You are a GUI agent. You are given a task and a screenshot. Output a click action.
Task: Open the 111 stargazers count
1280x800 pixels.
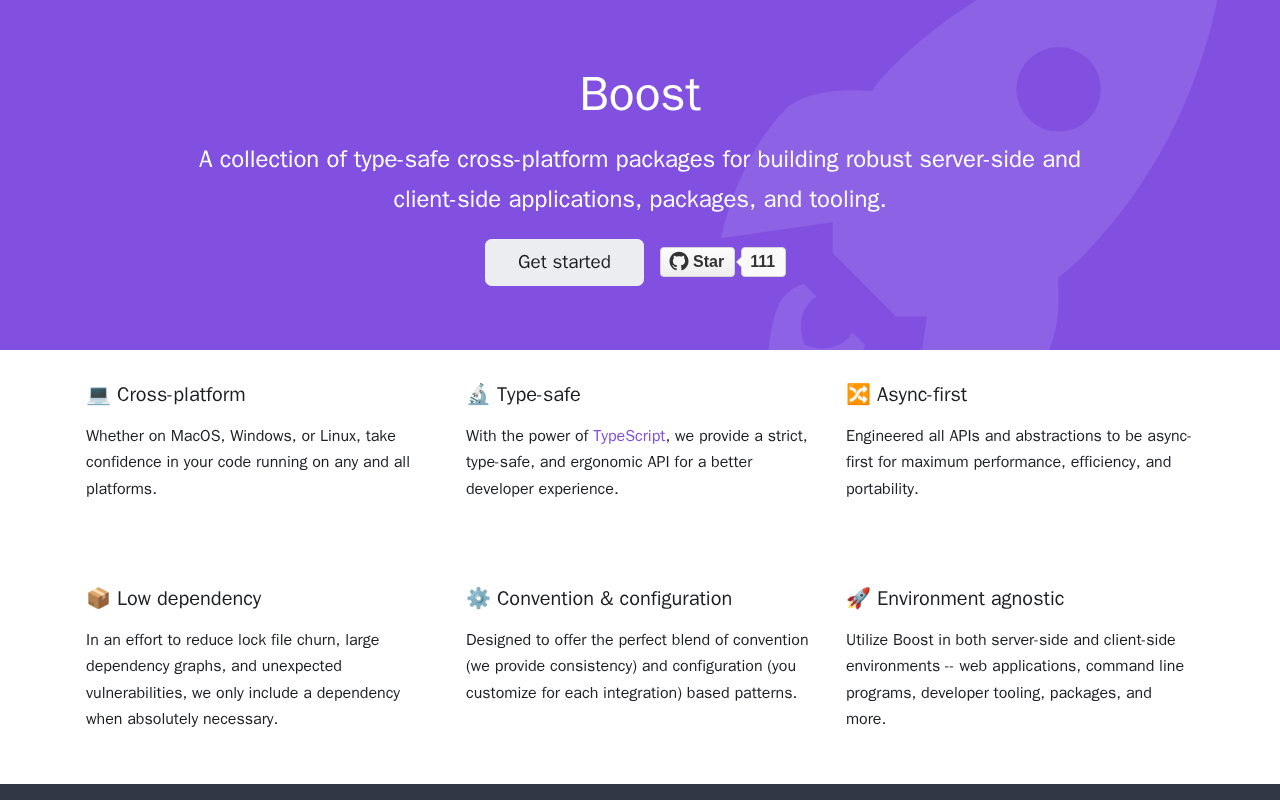[x=763, y=262]
